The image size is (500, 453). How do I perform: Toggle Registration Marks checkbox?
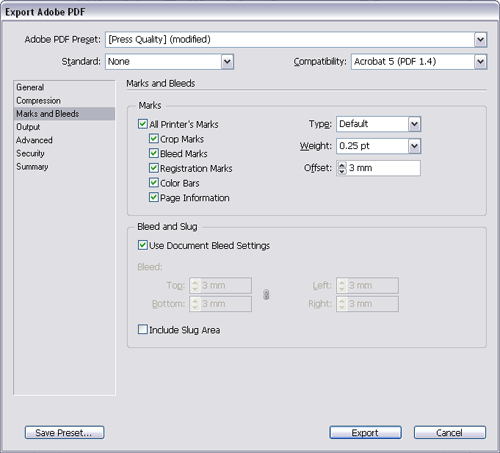pos(153,168)
